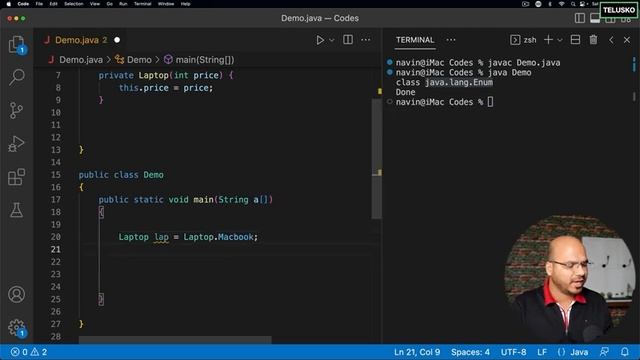The width and height of the screenshot is (640, 360).
Task: Open the Source Control view
Action: [16, 110]
